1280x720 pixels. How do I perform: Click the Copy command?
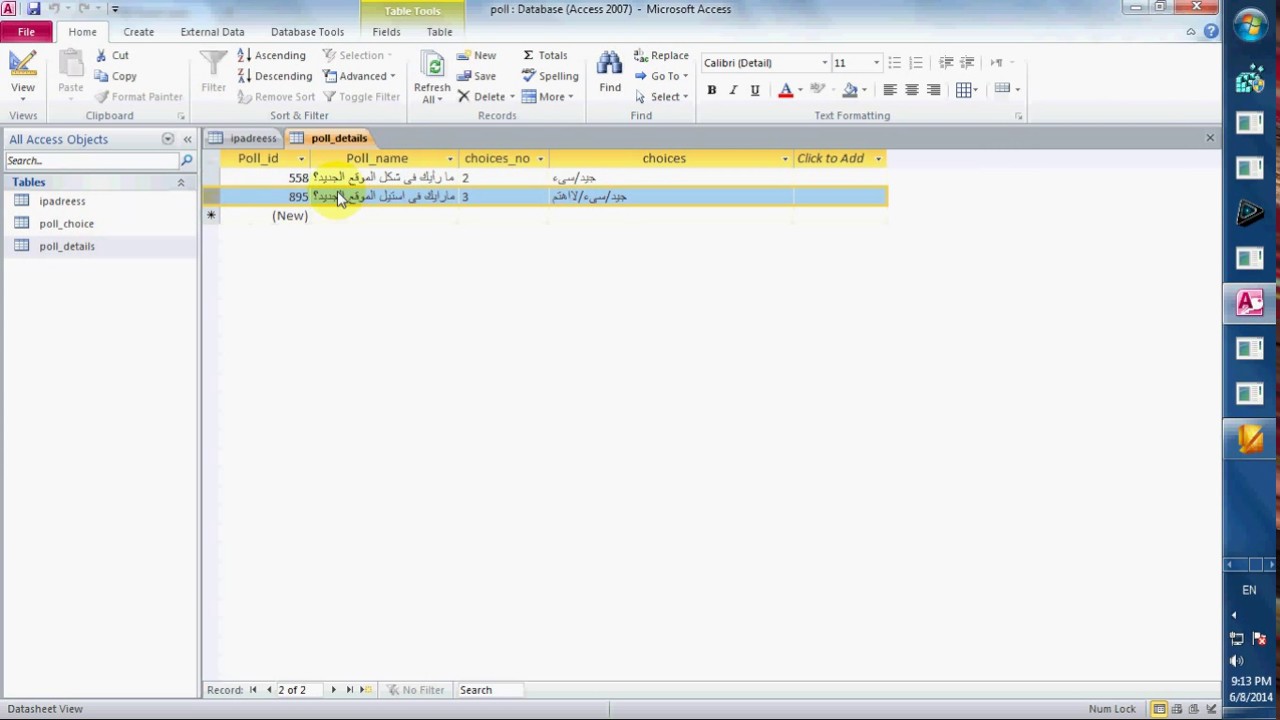click(x=115, y=76)
